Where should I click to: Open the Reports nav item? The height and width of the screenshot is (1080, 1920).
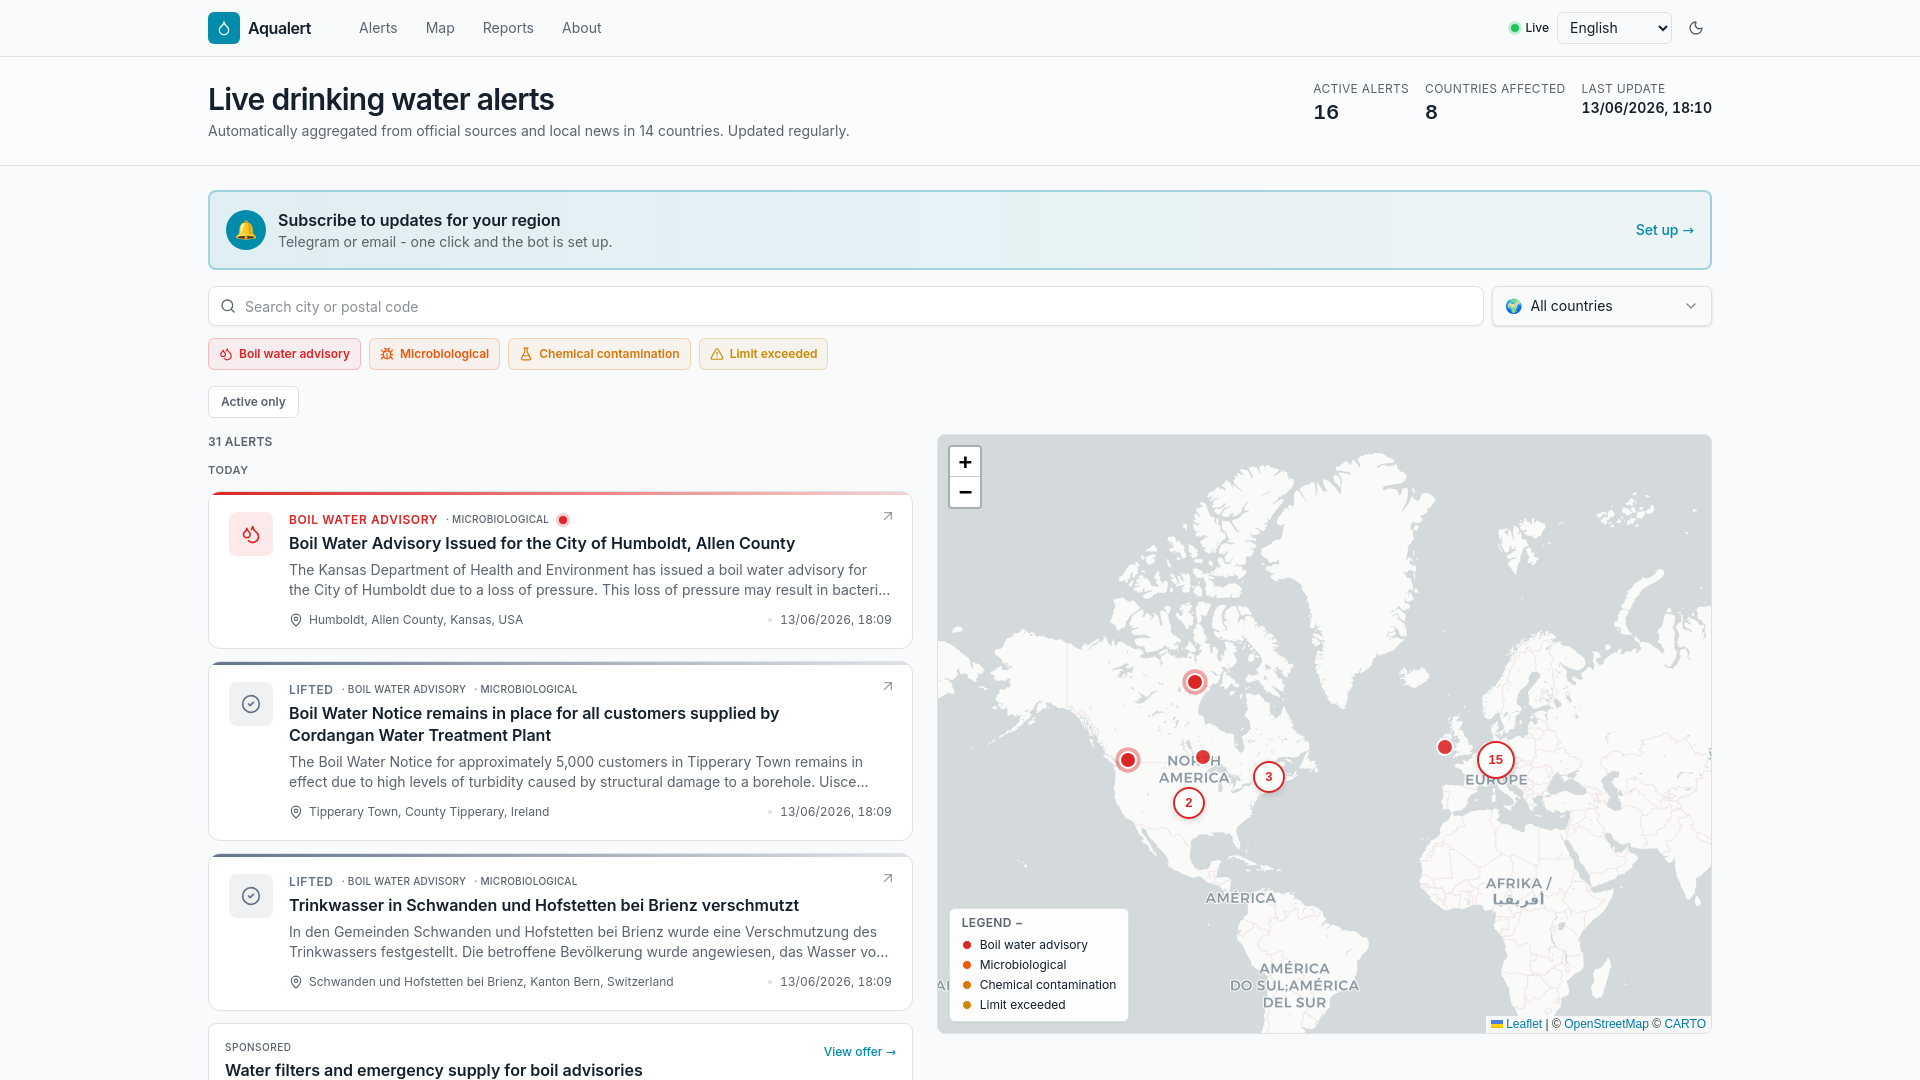[508, 28]
